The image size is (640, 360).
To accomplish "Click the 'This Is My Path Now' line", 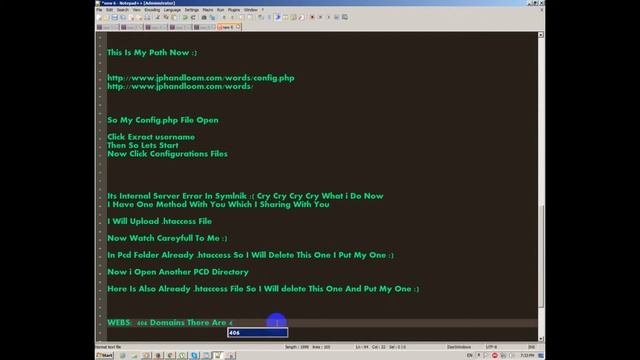I will (x=152, y=53).
